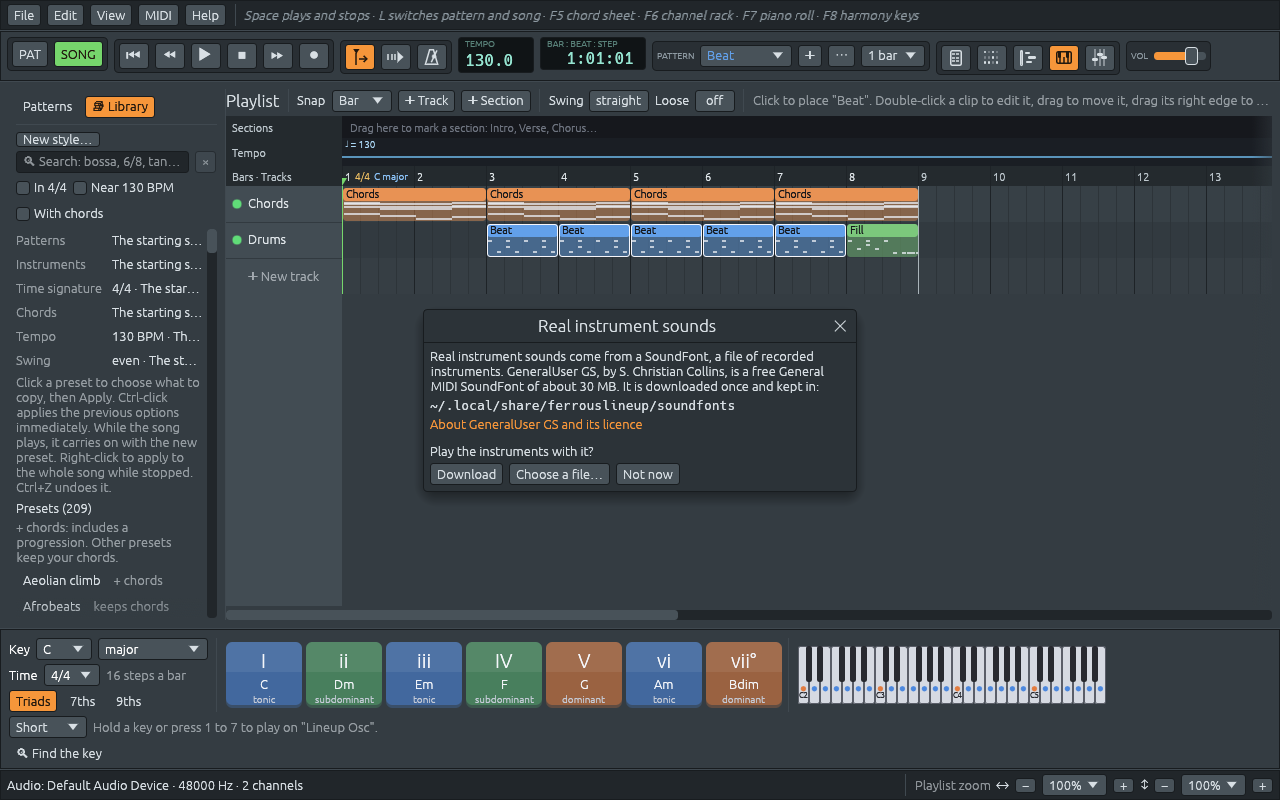This screenshot has width=1280, height=800.
Task: Open the MIDI menu
Action: pos(157,15)
